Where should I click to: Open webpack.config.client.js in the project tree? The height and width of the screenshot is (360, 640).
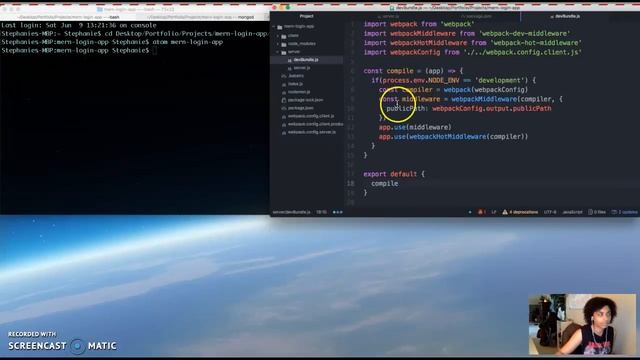(x=311, y=116)
